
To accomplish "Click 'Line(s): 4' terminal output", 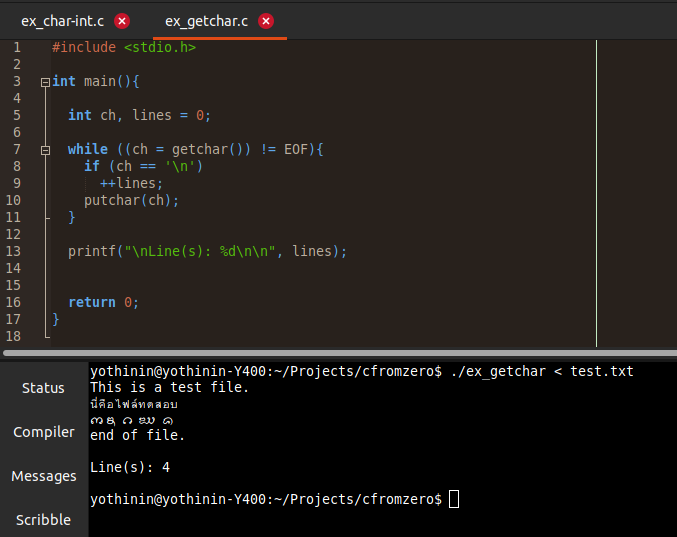I will 130,467.
